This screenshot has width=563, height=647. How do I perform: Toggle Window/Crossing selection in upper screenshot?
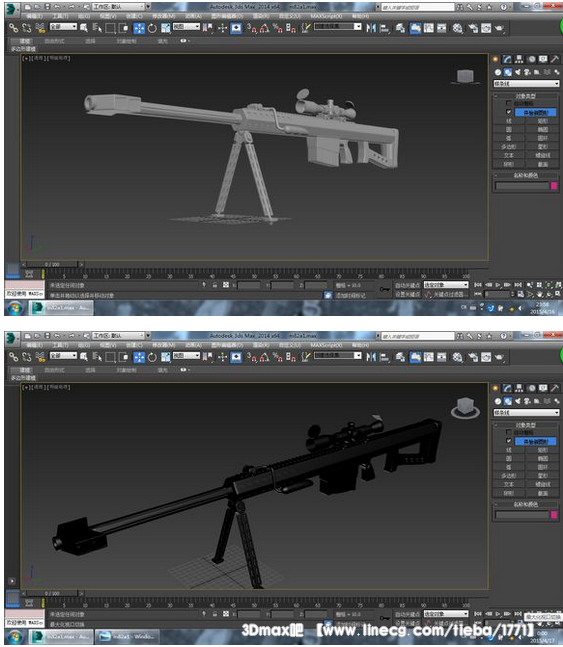click(123, 28)
